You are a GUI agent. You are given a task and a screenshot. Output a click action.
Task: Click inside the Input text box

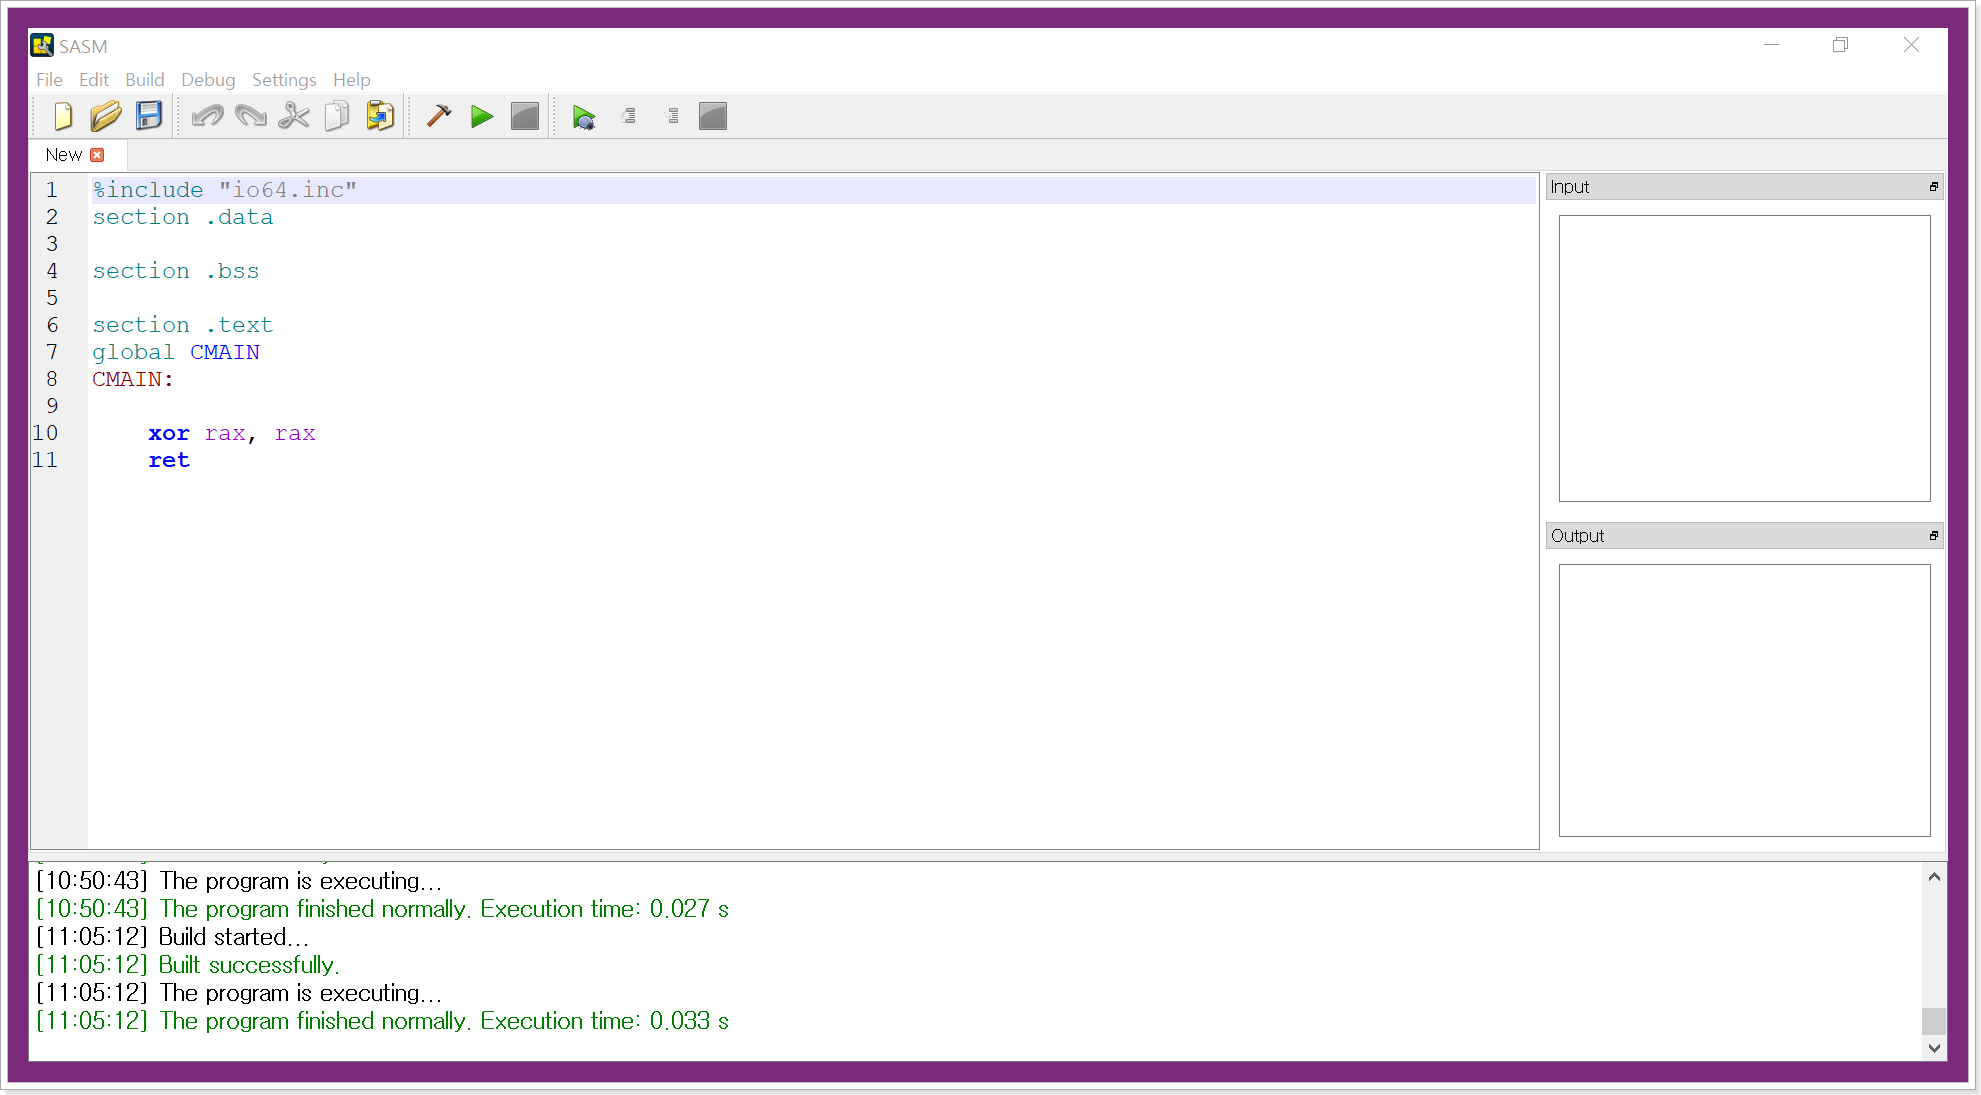point(1744,358)
